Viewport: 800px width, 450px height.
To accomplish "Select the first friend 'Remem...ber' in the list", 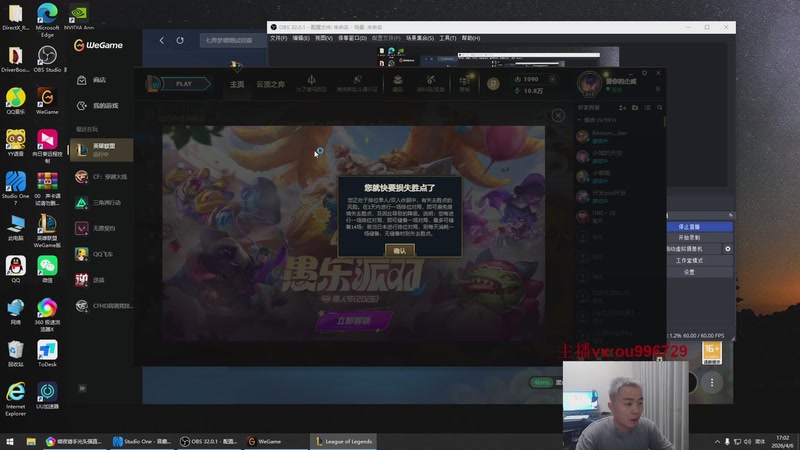I will click(x=619, y=136).
